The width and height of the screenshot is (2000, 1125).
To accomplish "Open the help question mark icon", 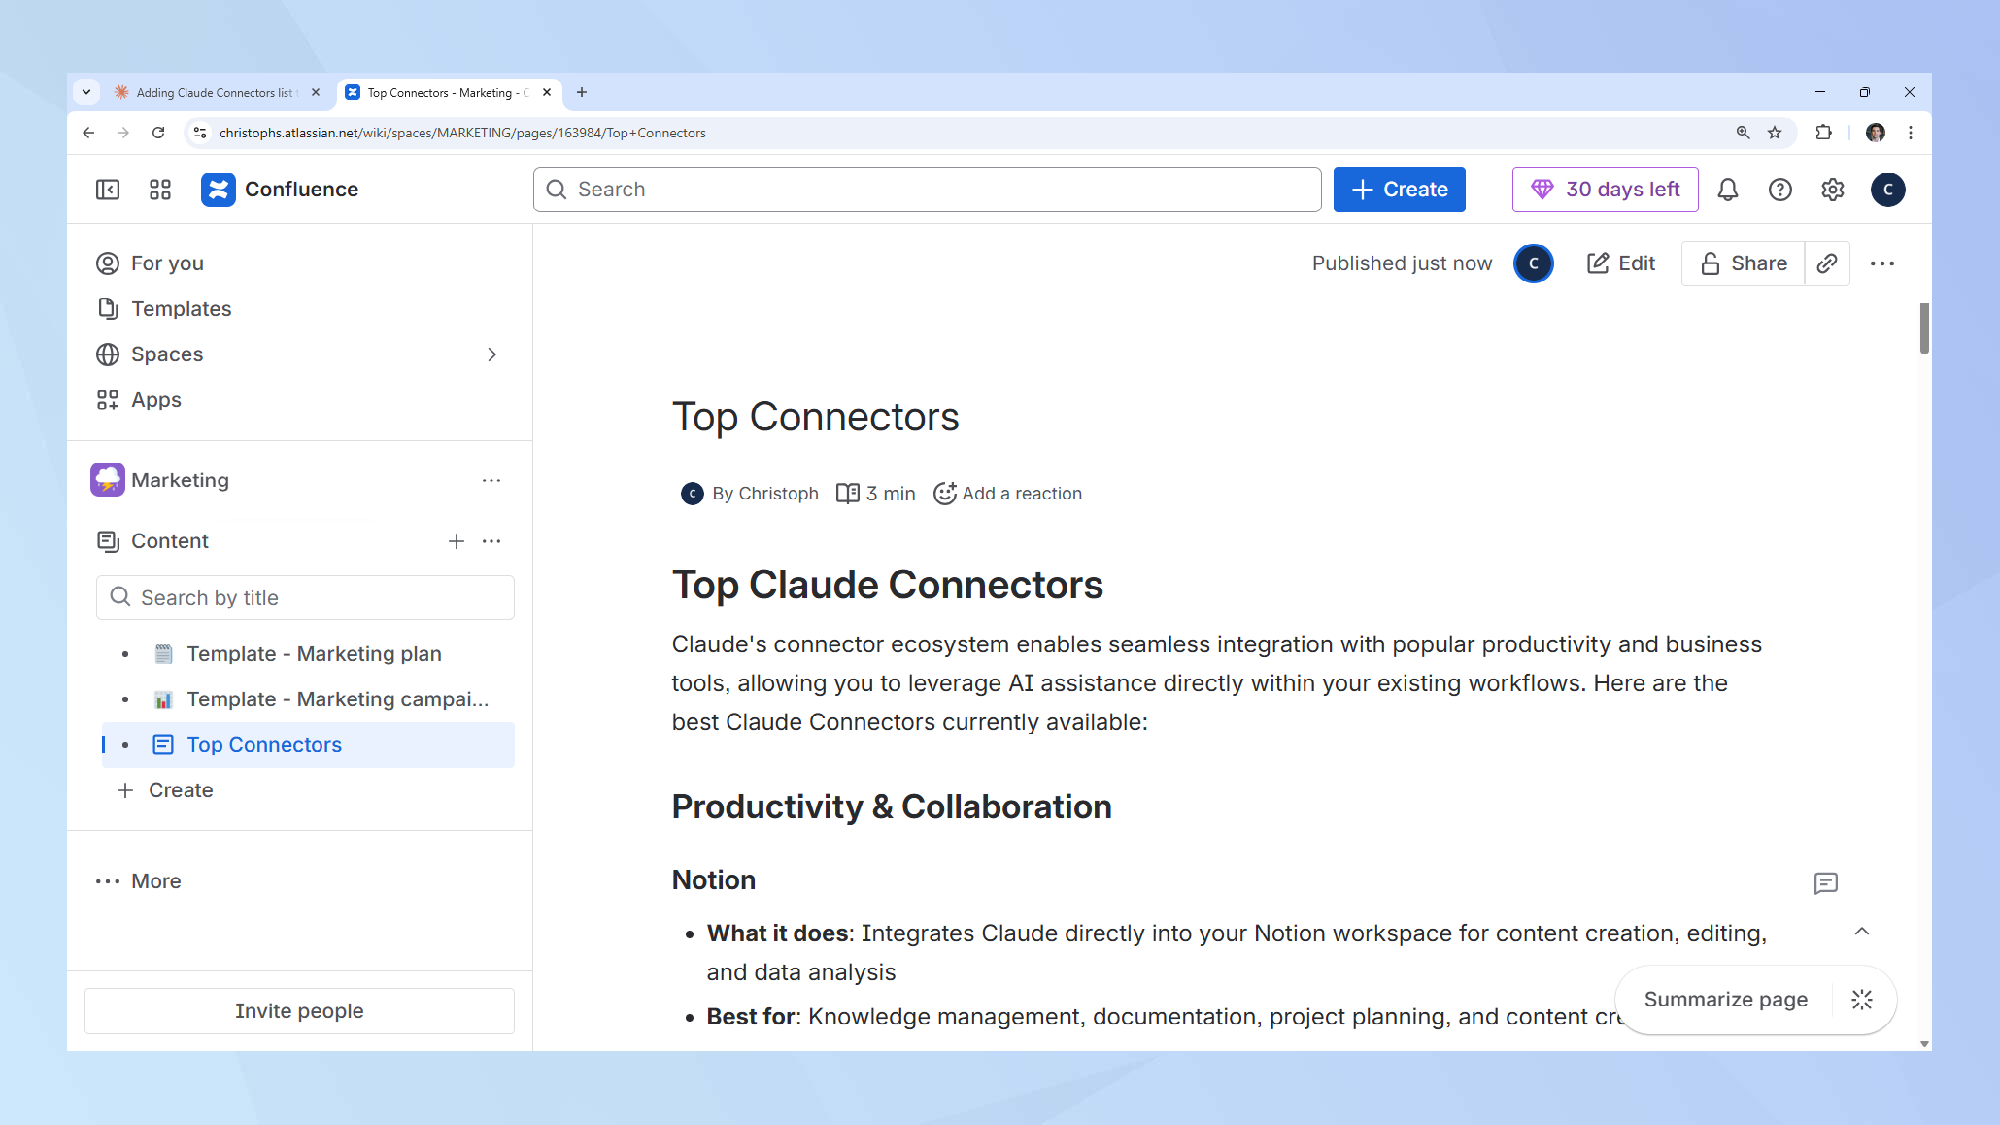I will pyautogui.click(x=1780, y=190).
